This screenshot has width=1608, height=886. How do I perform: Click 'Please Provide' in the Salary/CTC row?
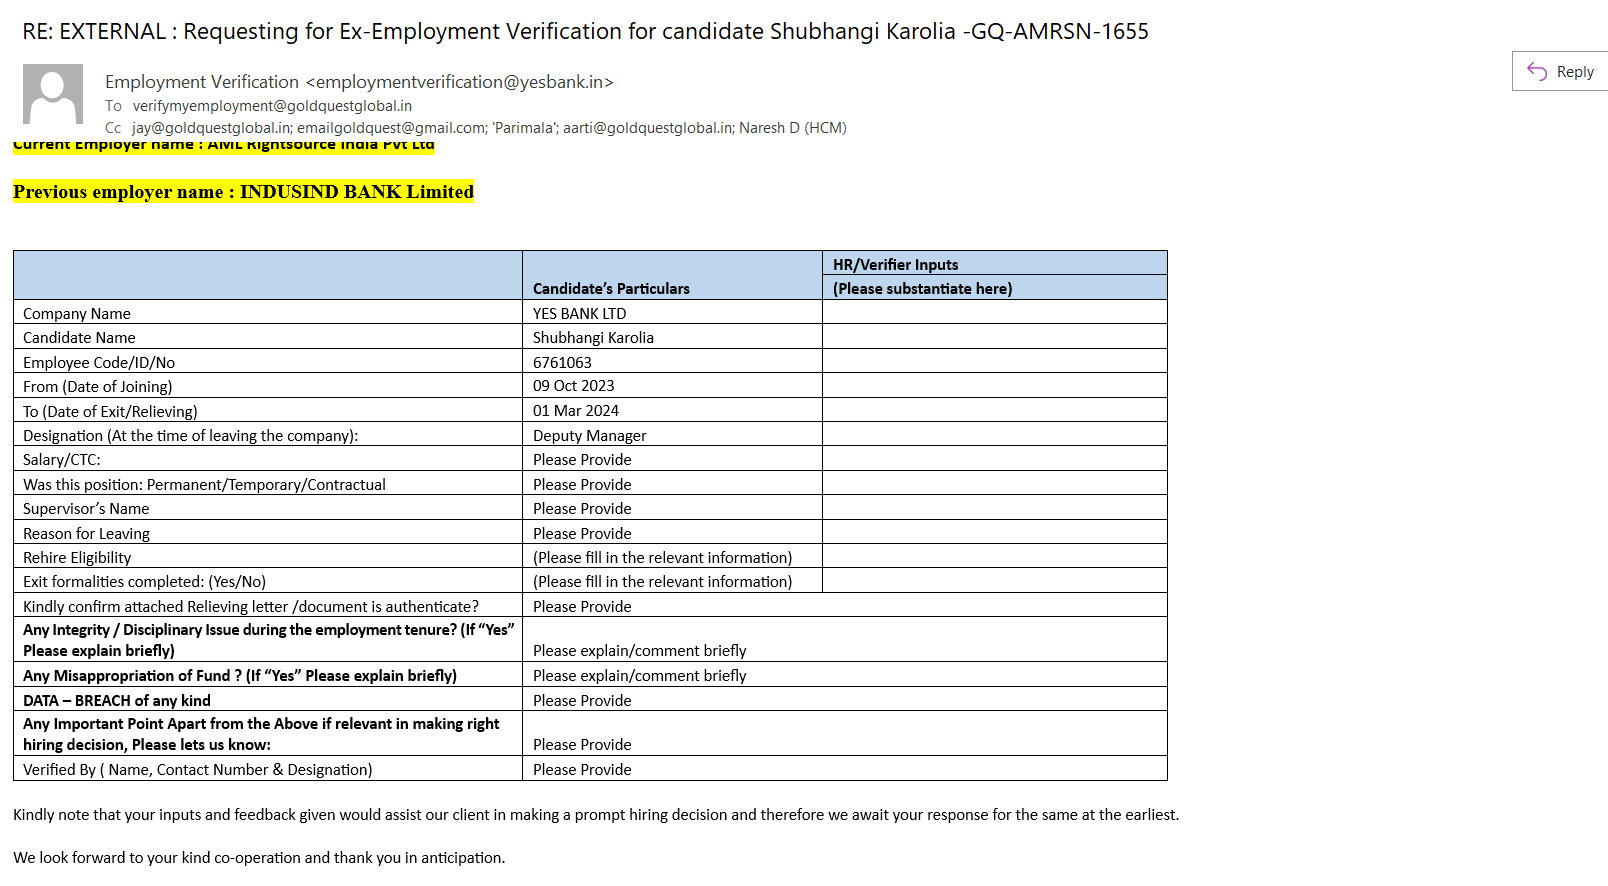(582, 460)
